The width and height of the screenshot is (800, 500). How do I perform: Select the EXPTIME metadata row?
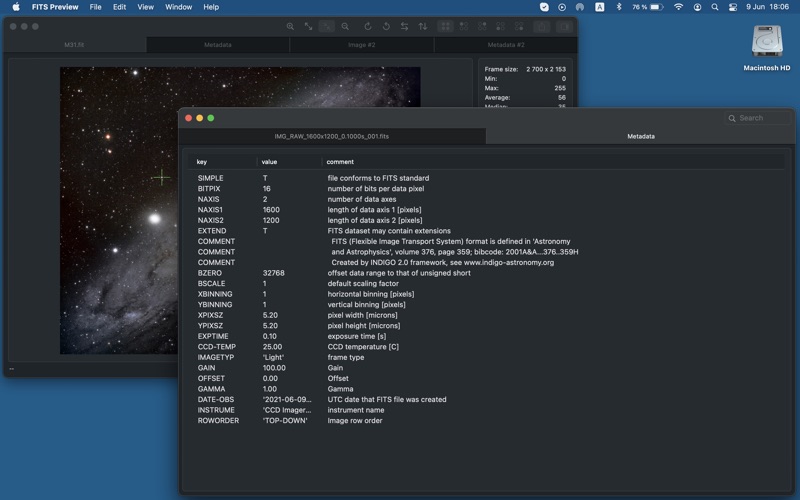(213, 336)
